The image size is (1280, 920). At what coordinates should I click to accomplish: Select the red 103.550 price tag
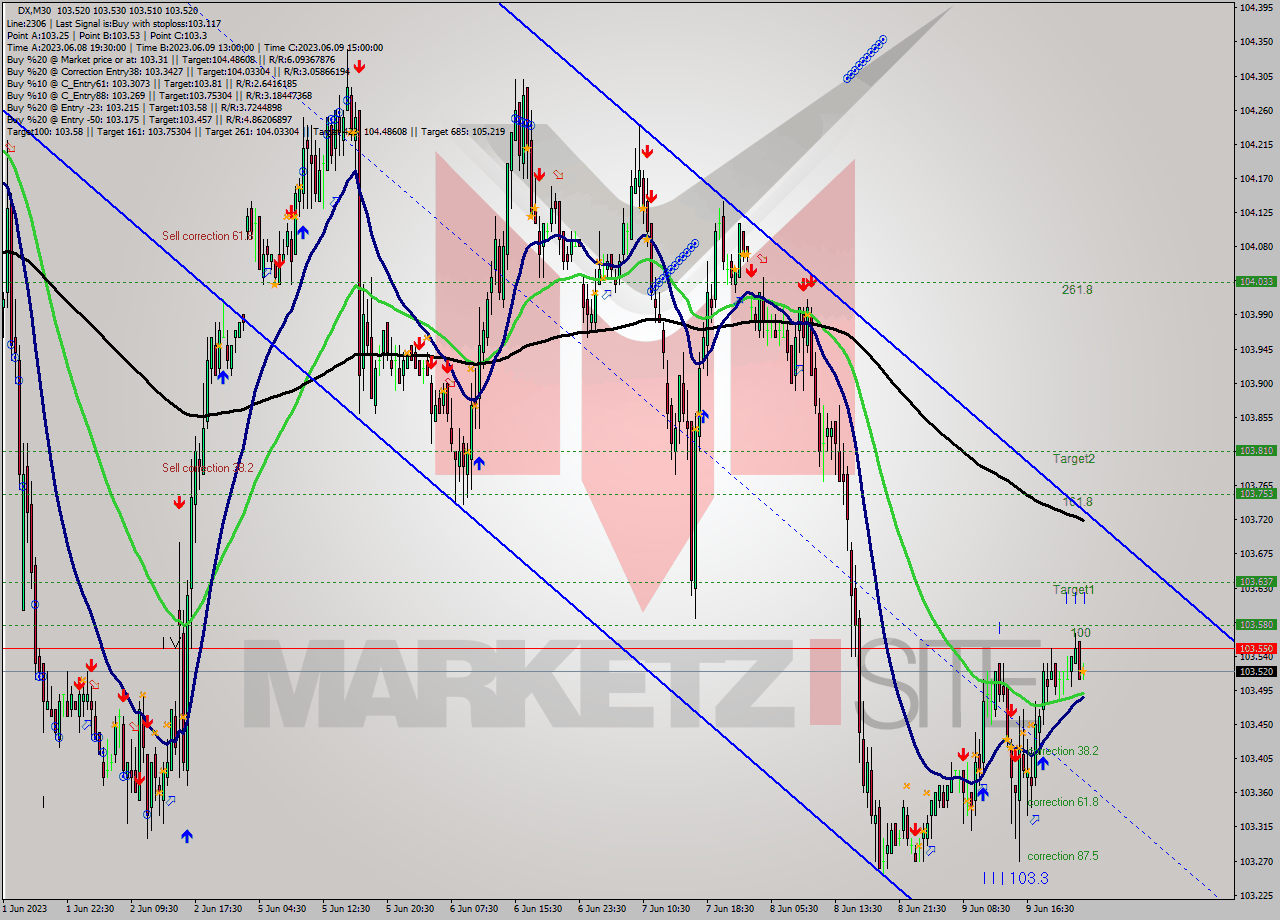(1256, 648)
